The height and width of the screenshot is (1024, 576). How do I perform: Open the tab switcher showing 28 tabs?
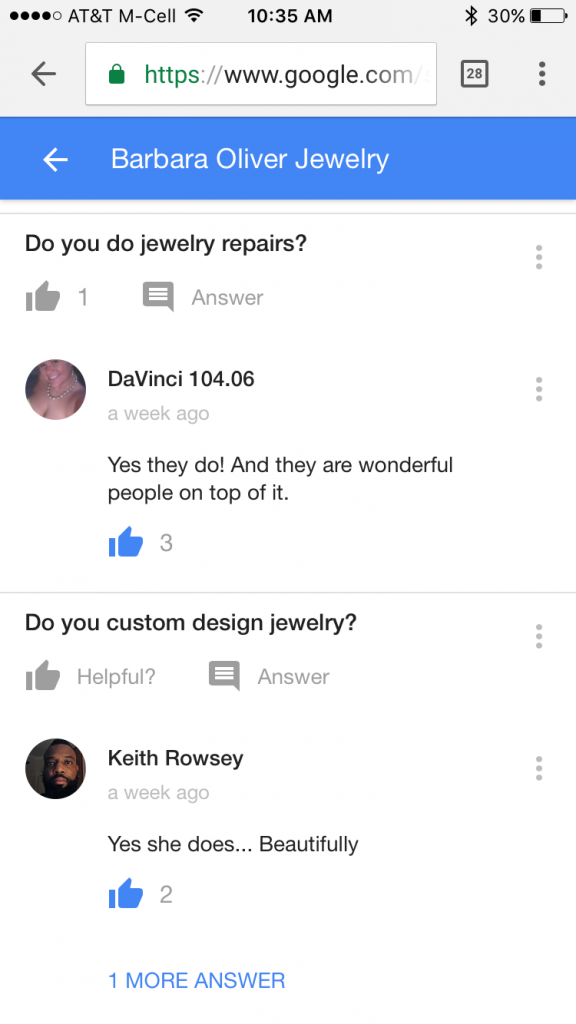point(474,74)
